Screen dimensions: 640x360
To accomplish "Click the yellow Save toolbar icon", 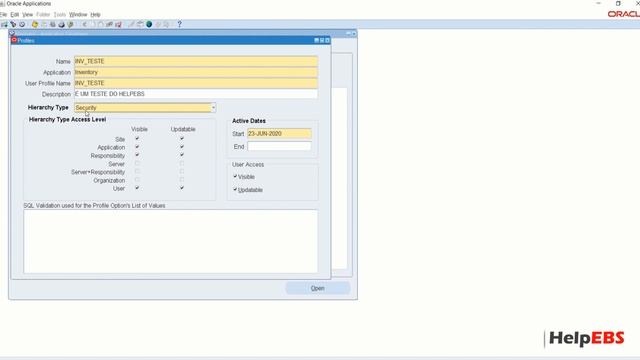I will (x=35, y=24).
